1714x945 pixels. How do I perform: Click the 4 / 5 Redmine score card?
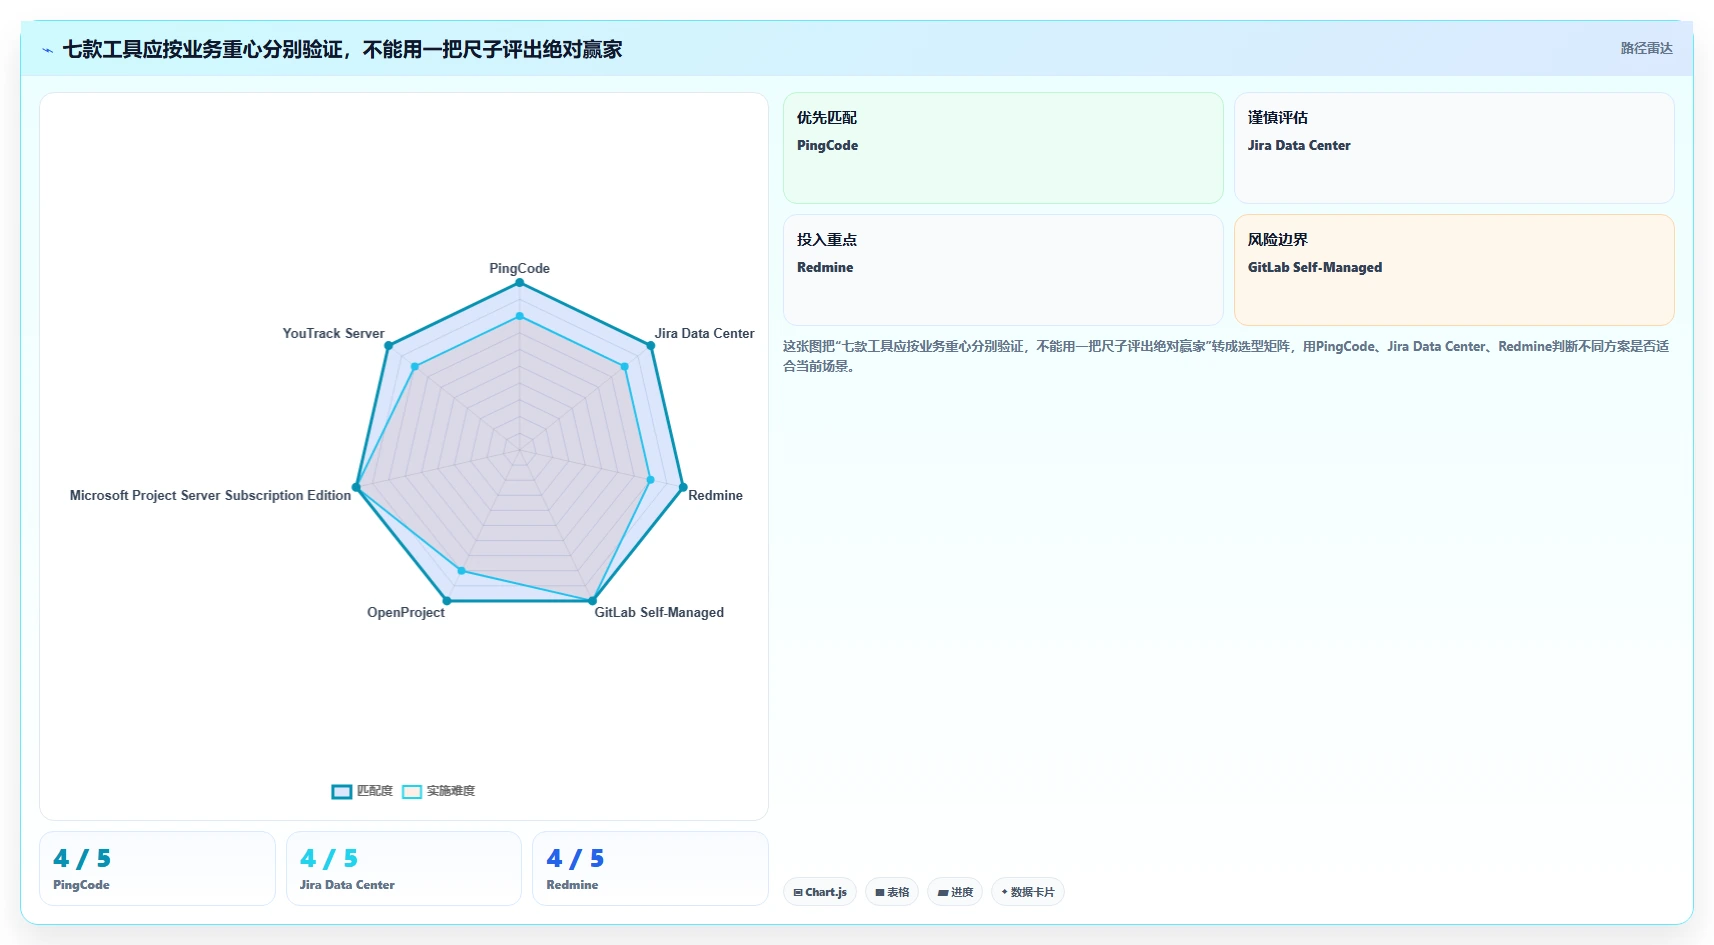650,869
